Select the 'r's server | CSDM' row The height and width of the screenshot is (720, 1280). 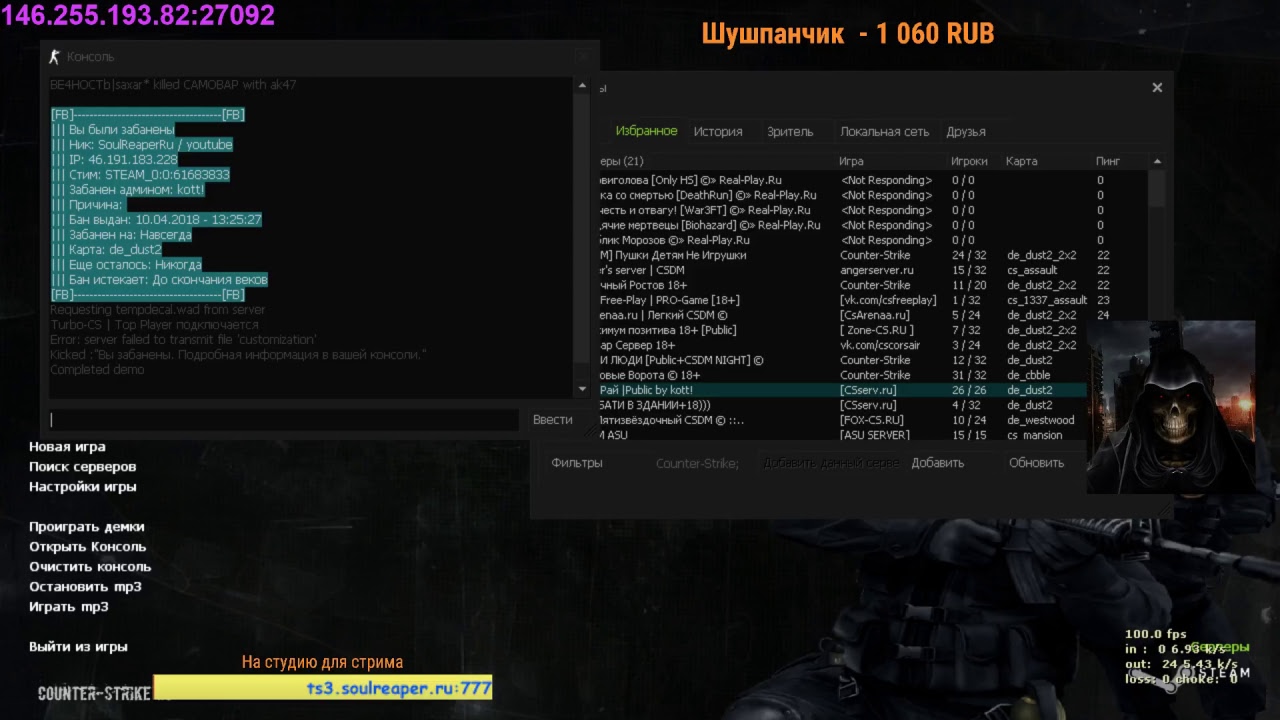point(873,270)
